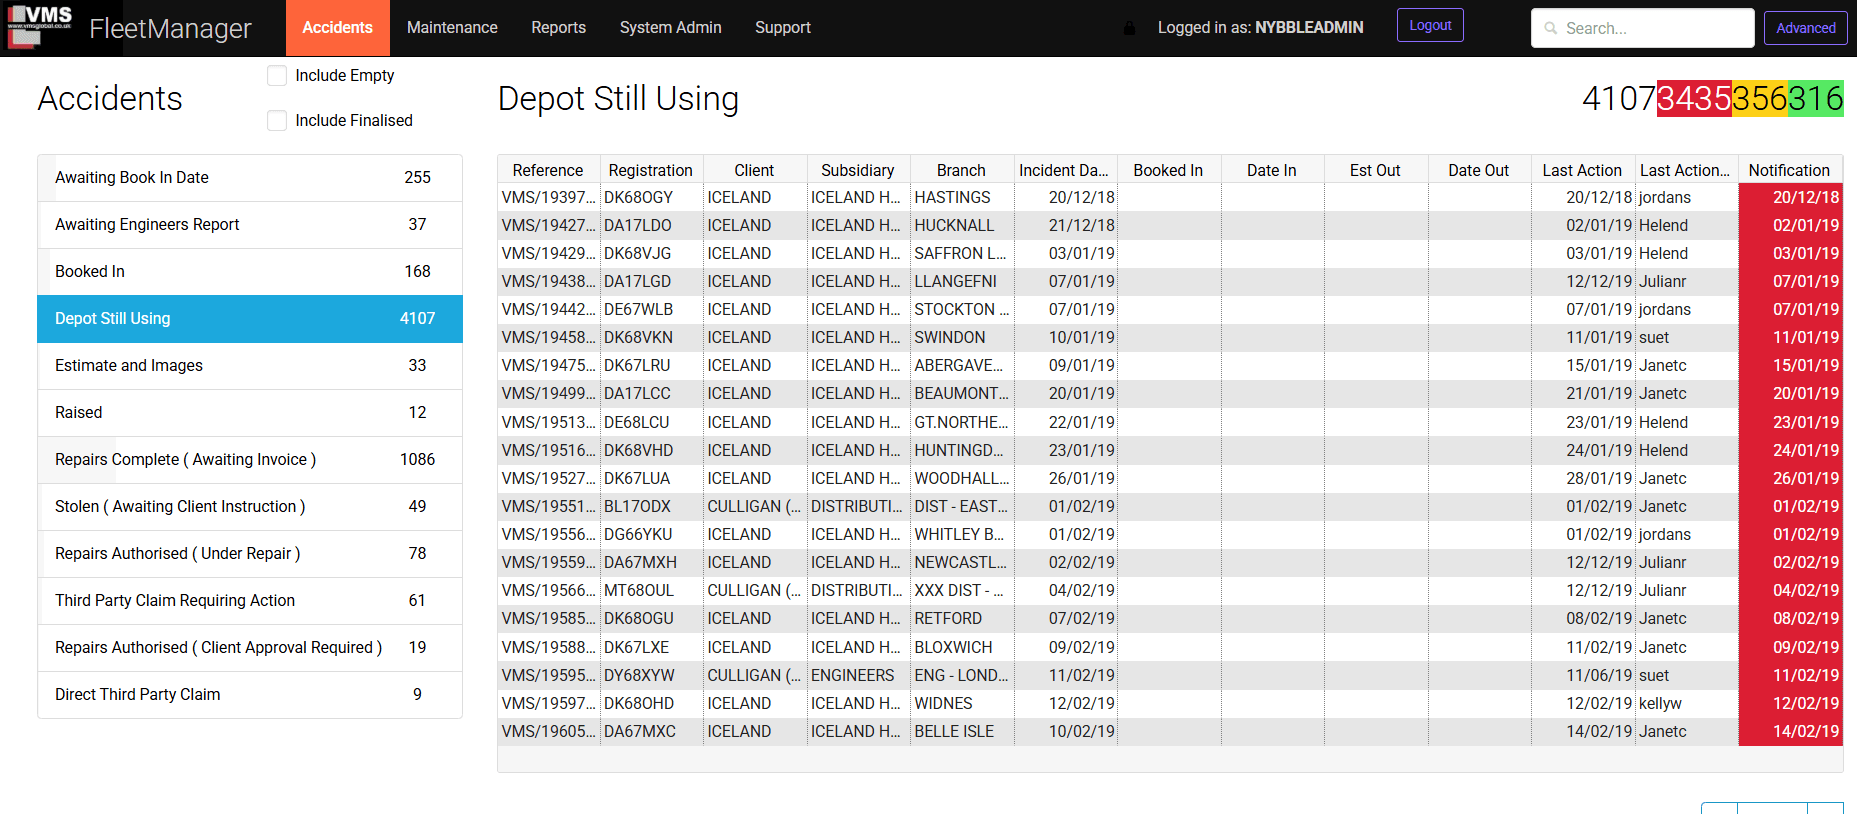Select Stolen (Awaiting Client Instruction) status

[250, 507]
